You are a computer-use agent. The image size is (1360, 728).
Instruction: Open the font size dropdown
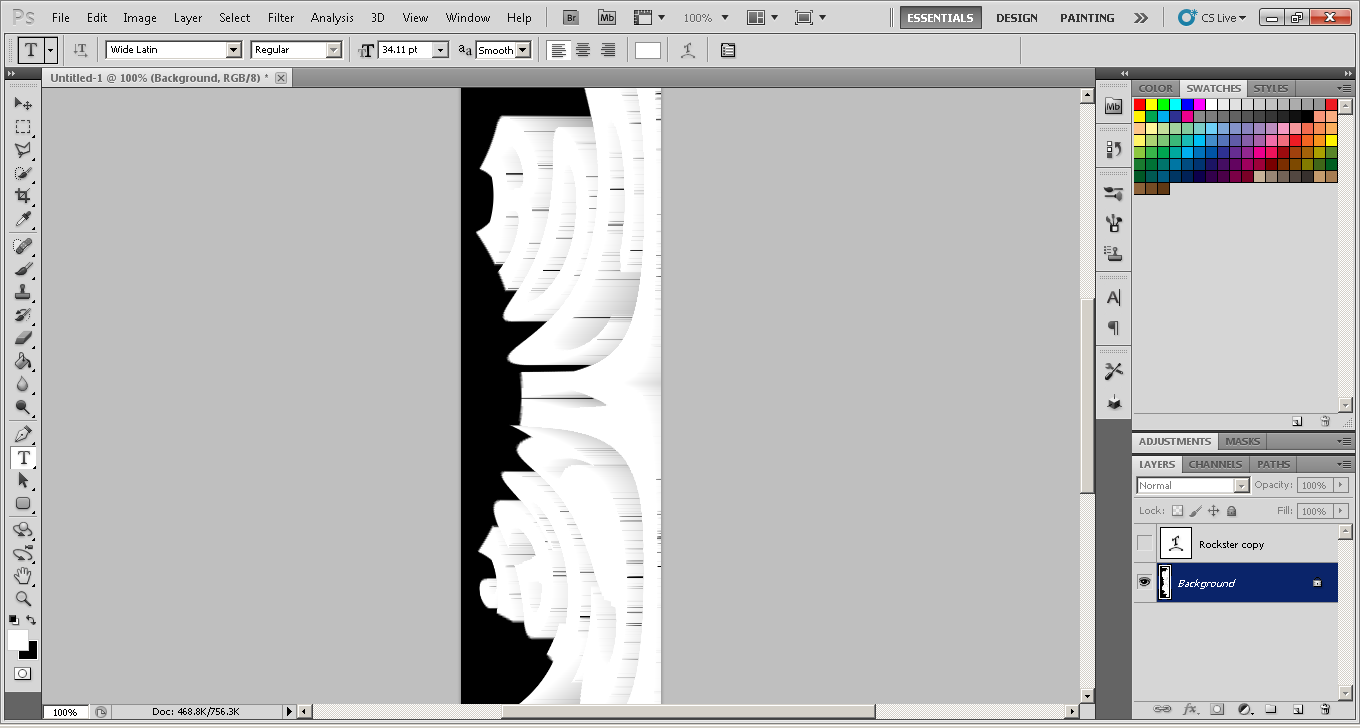[440, 50]
